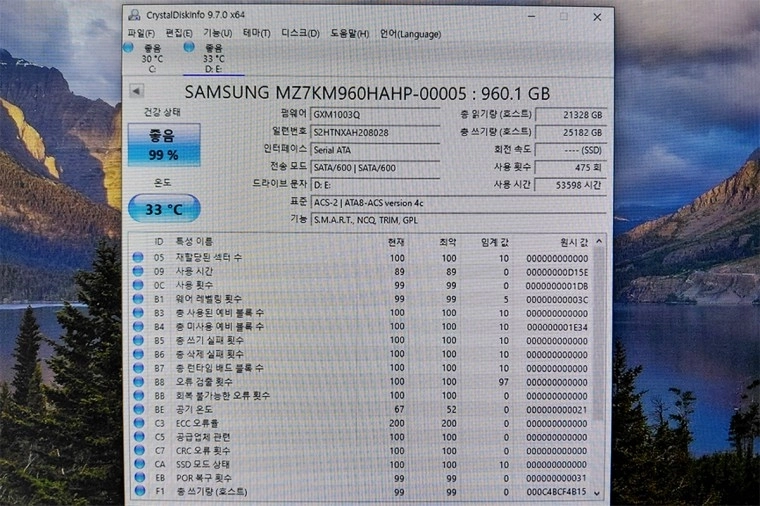Click rotation rate value ---- (SSD)
The image size is (760, 506).
[x=570, y=150]
